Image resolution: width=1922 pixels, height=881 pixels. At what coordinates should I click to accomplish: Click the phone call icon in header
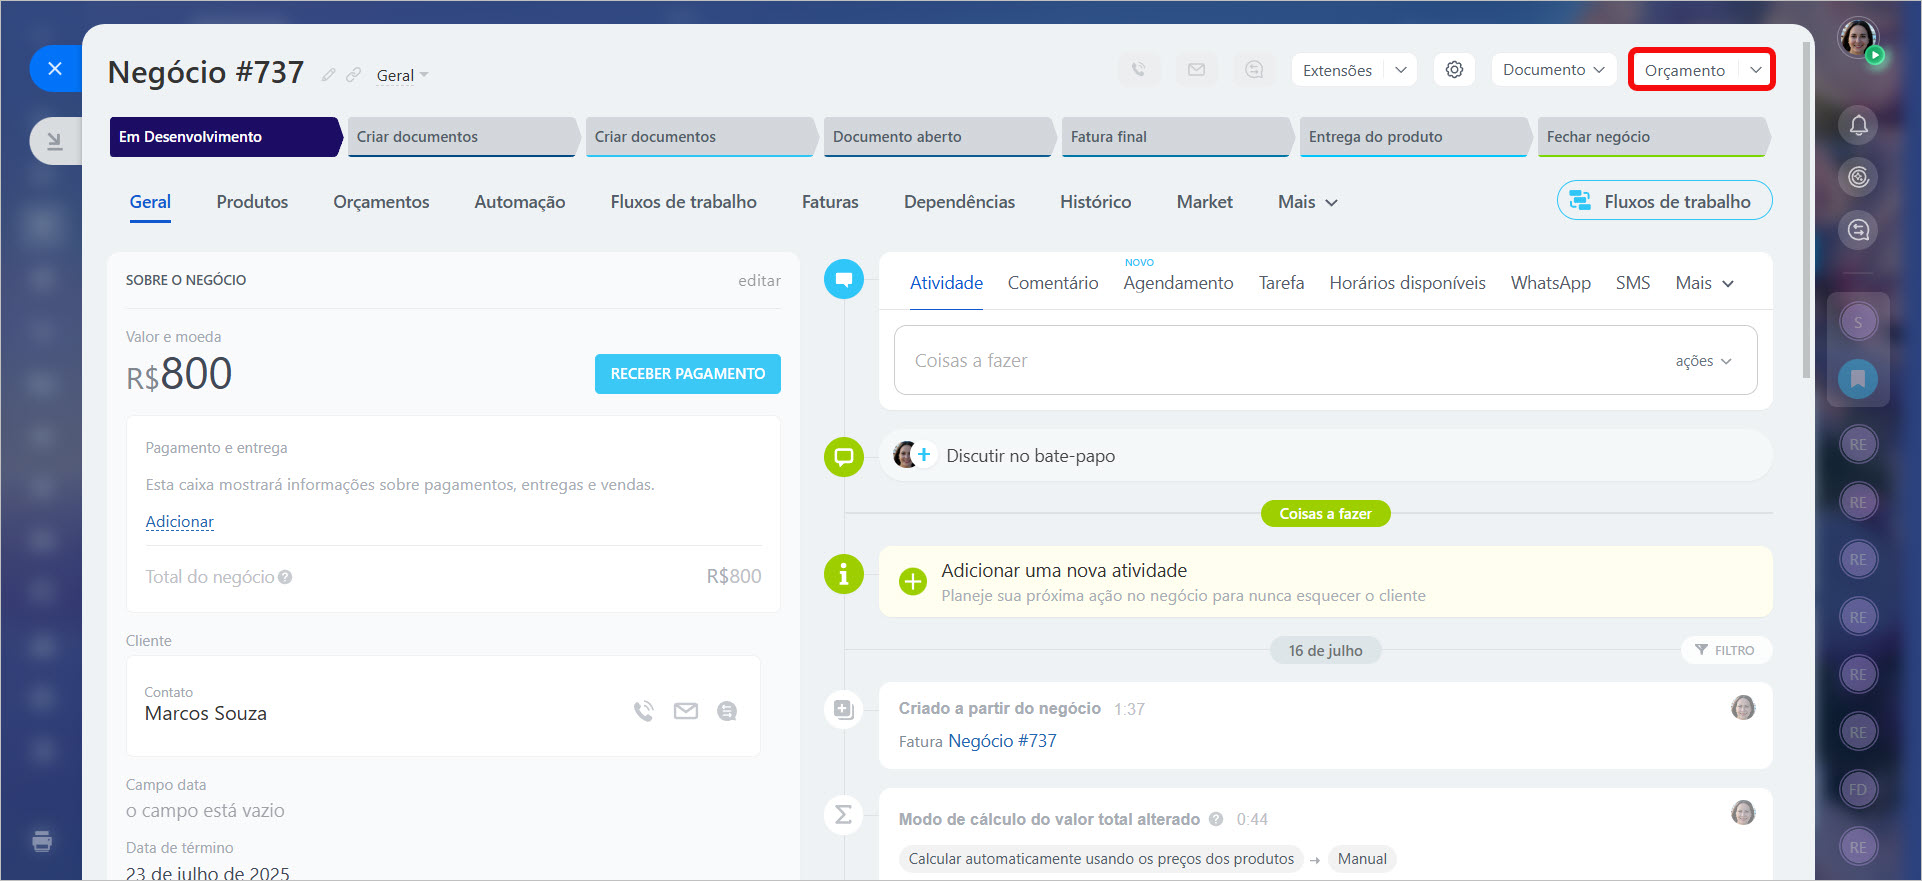pyautogui.click(x=1138, y=70)
